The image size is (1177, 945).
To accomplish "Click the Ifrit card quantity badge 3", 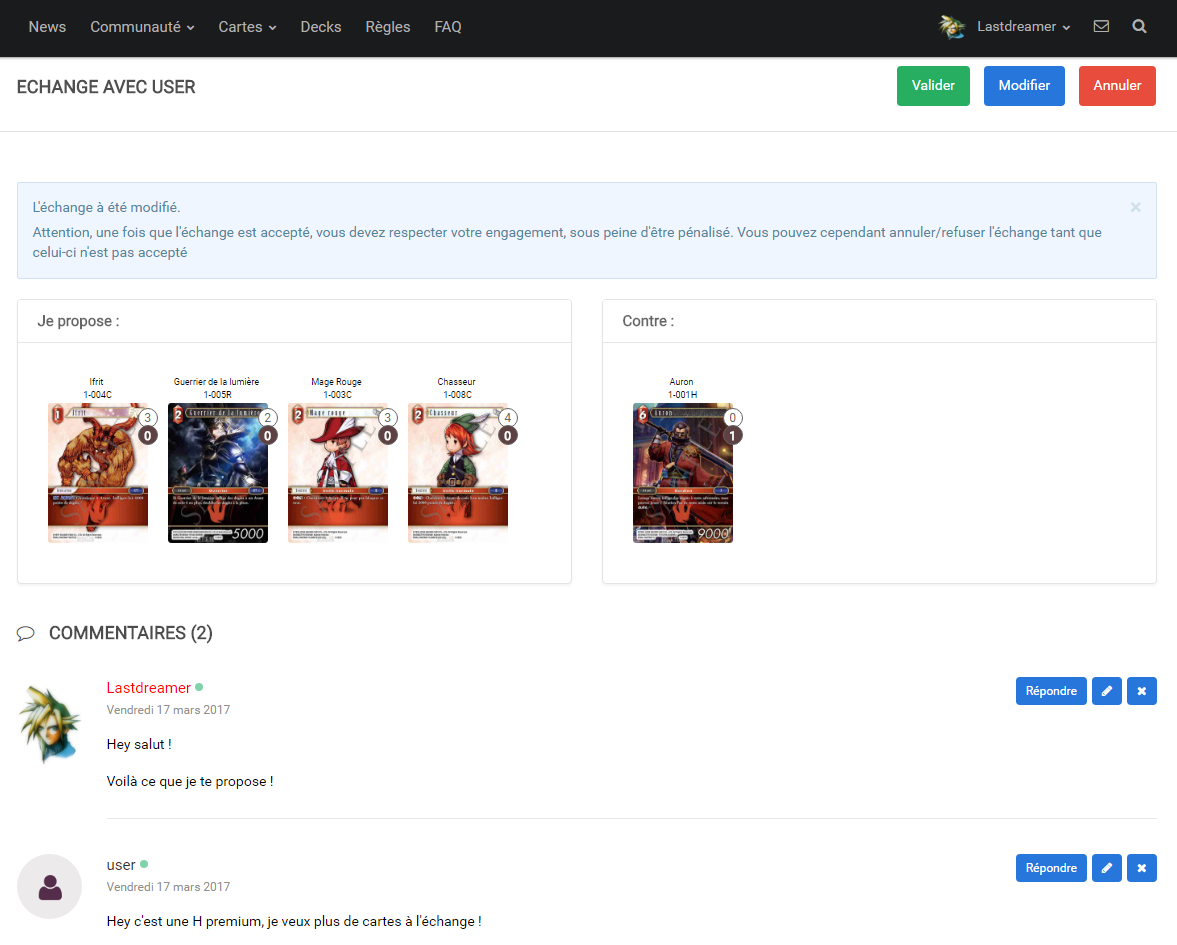I will pyautogui.click(x=147, y=418).
